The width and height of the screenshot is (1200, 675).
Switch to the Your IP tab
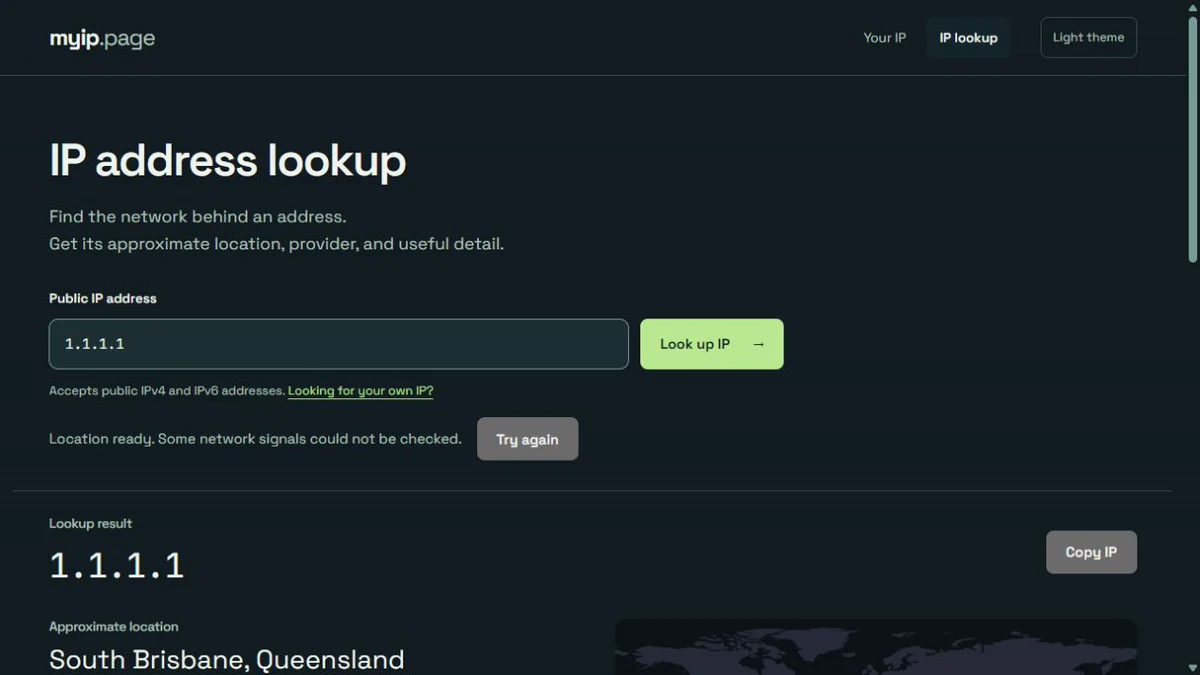tap(884, 38)
